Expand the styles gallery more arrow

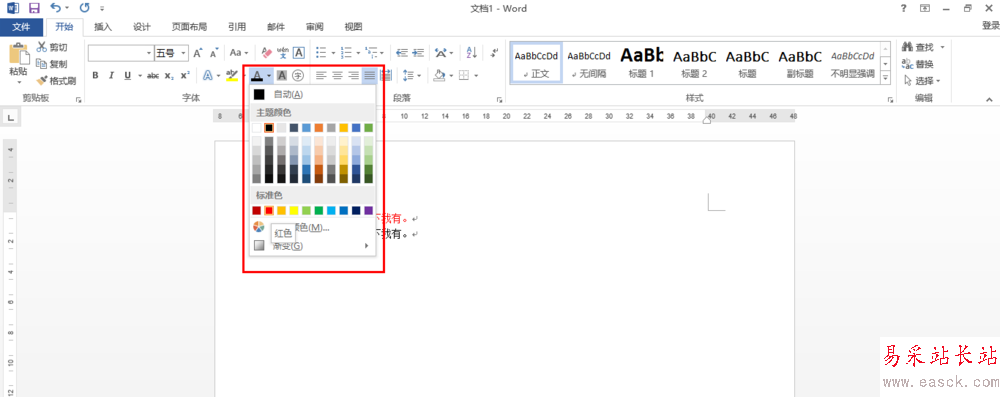click(885, 77)
